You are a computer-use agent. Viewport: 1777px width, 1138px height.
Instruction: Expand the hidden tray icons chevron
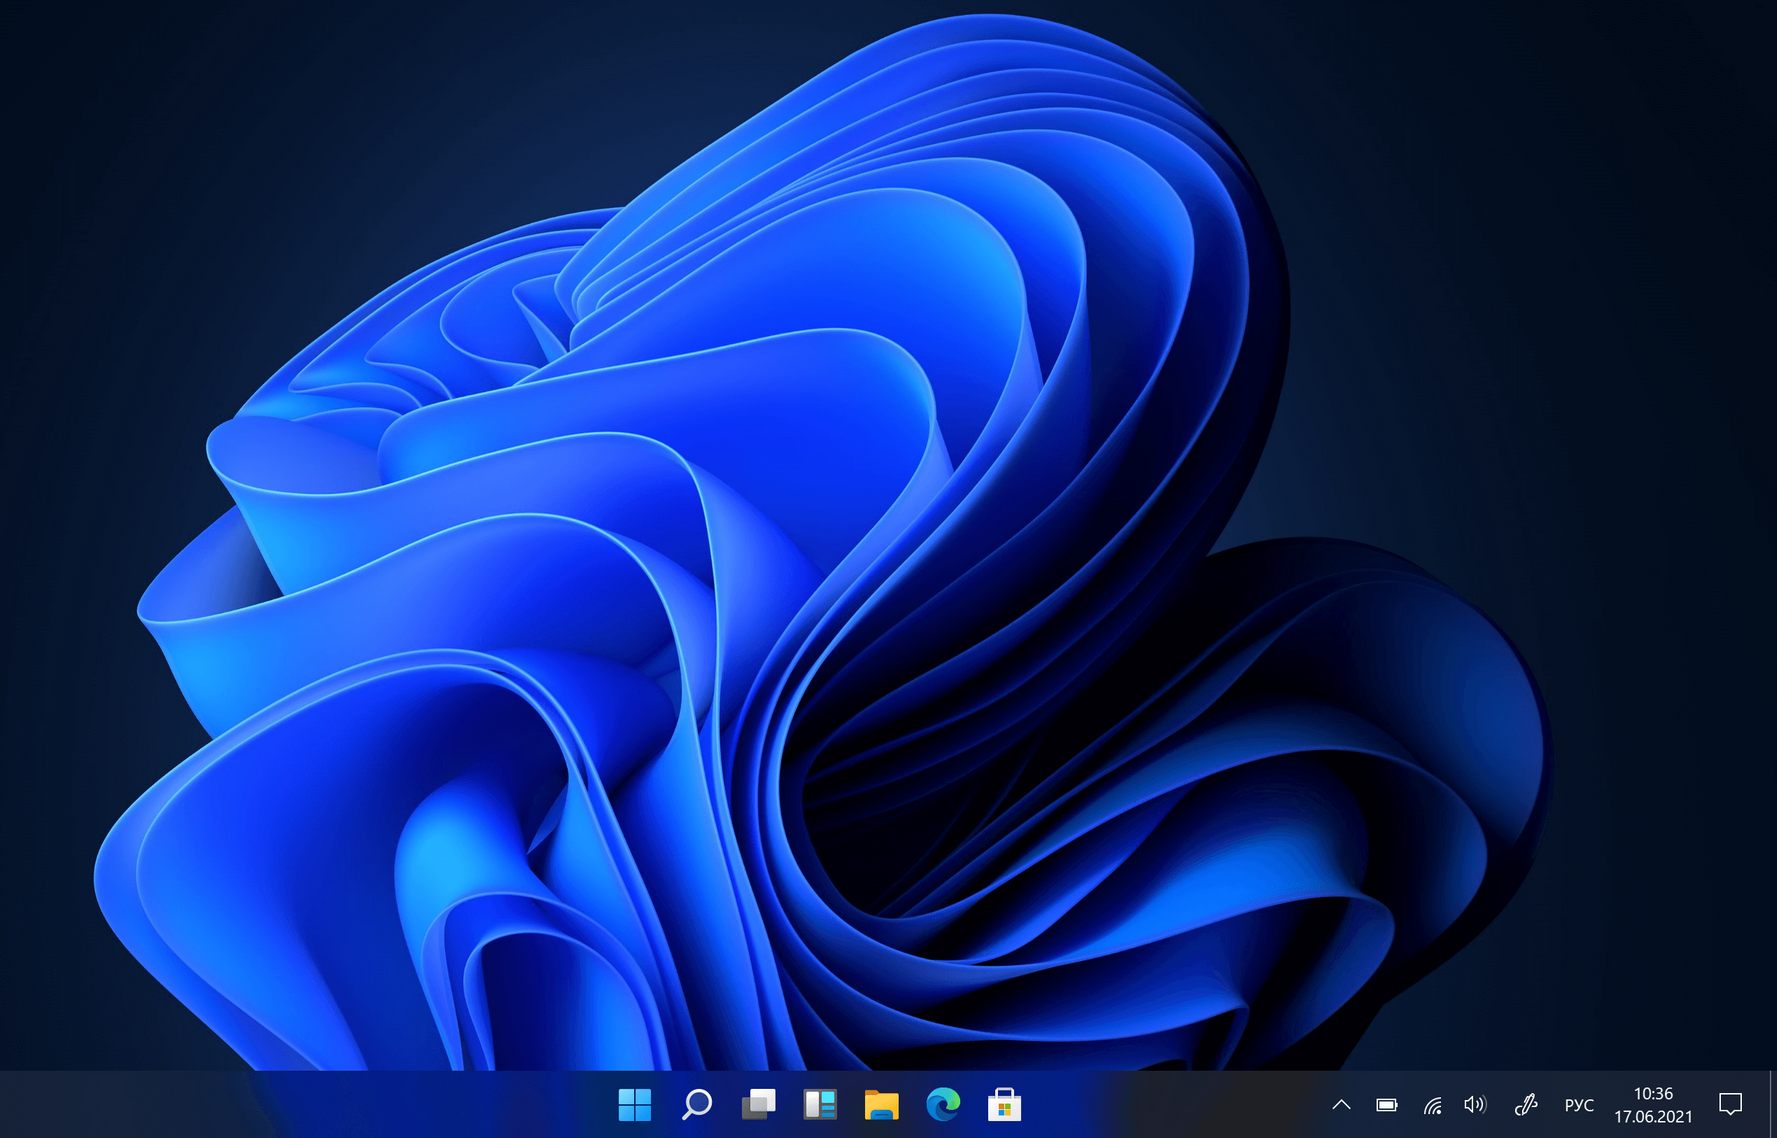(1342, 1105)
